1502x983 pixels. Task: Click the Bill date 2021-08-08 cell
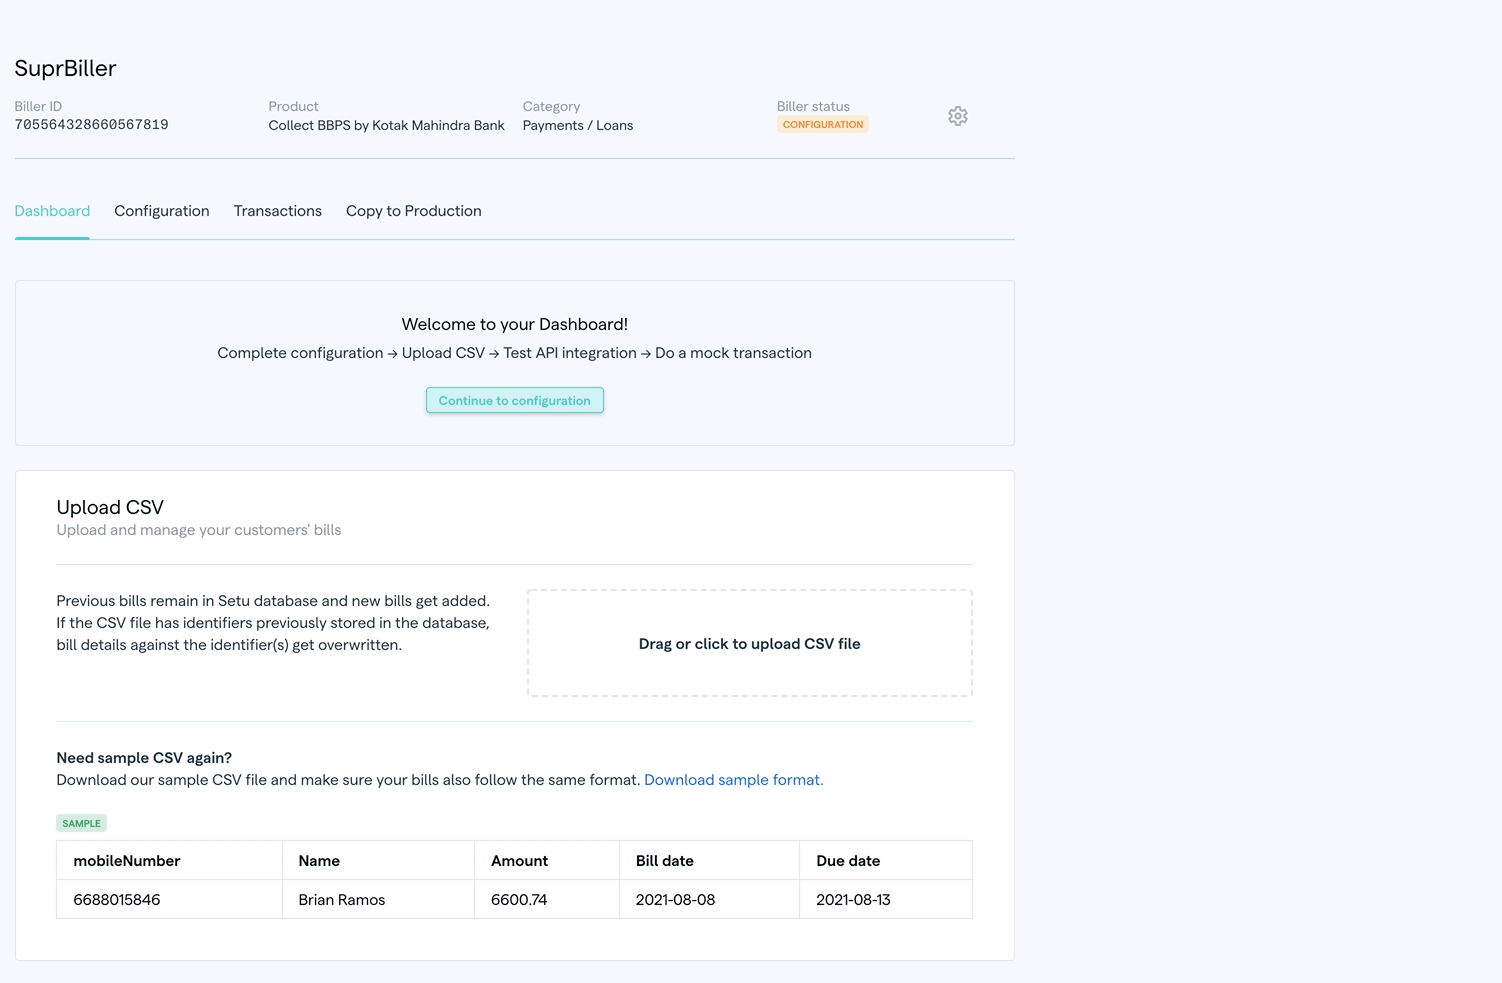coord(676,899)
